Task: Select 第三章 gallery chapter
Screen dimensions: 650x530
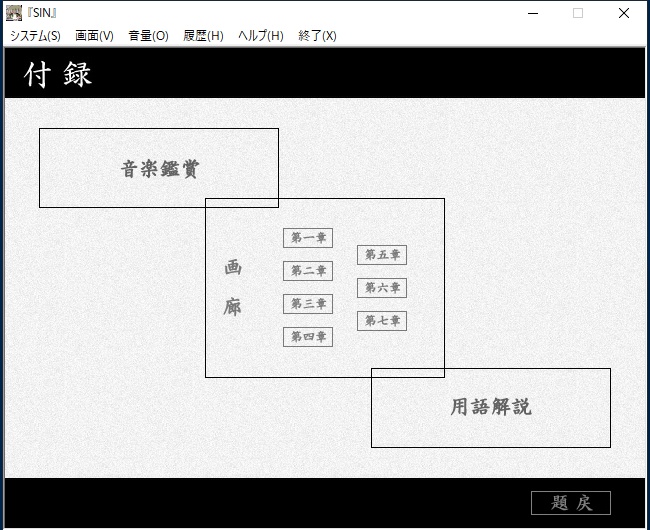Action: coord(308,304)
